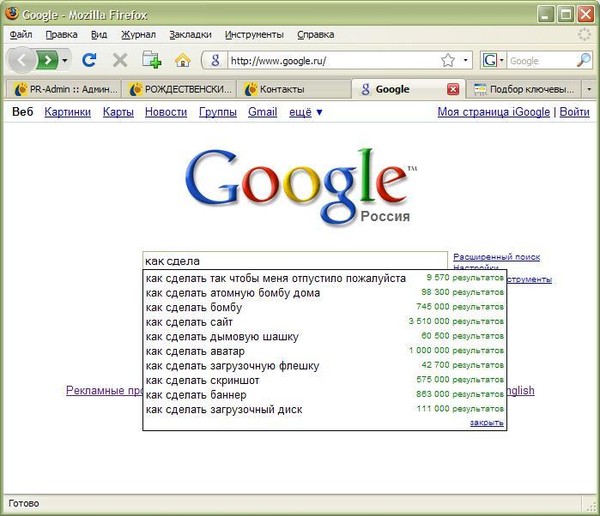The image size is (600, 516).
Task: Open a new tab with the plus page icon
Action: tap(152, 60)
